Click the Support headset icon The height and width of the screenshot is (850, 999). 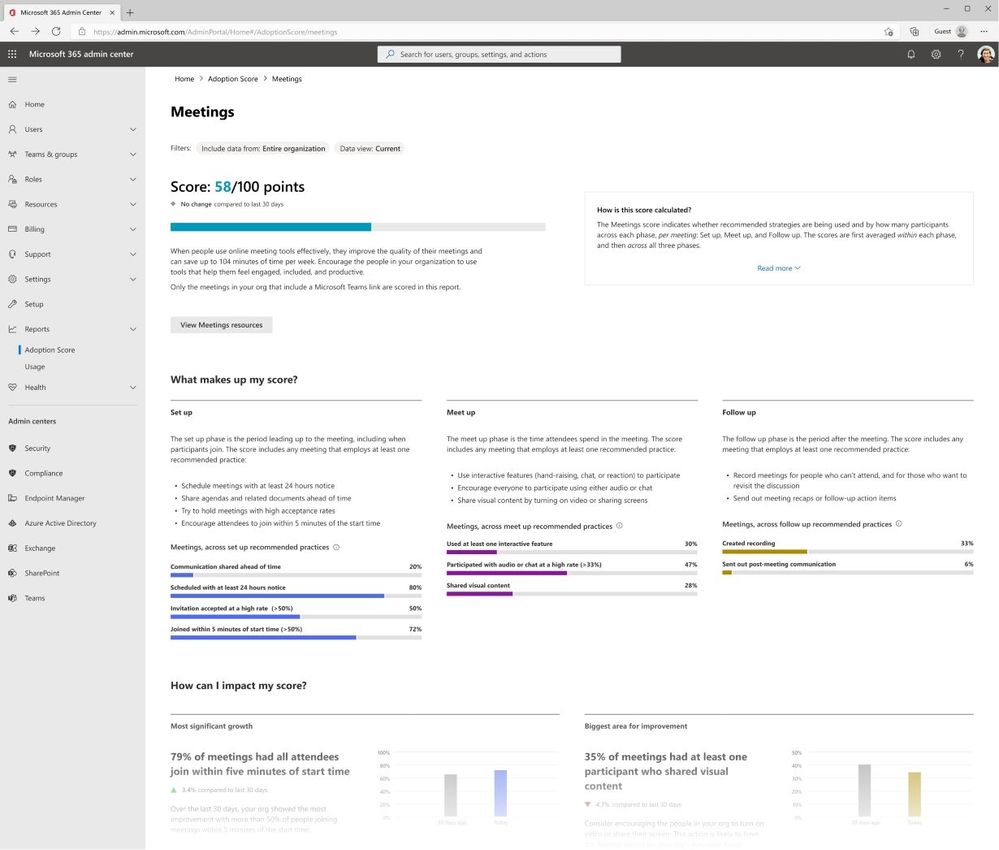coord(12,254)
